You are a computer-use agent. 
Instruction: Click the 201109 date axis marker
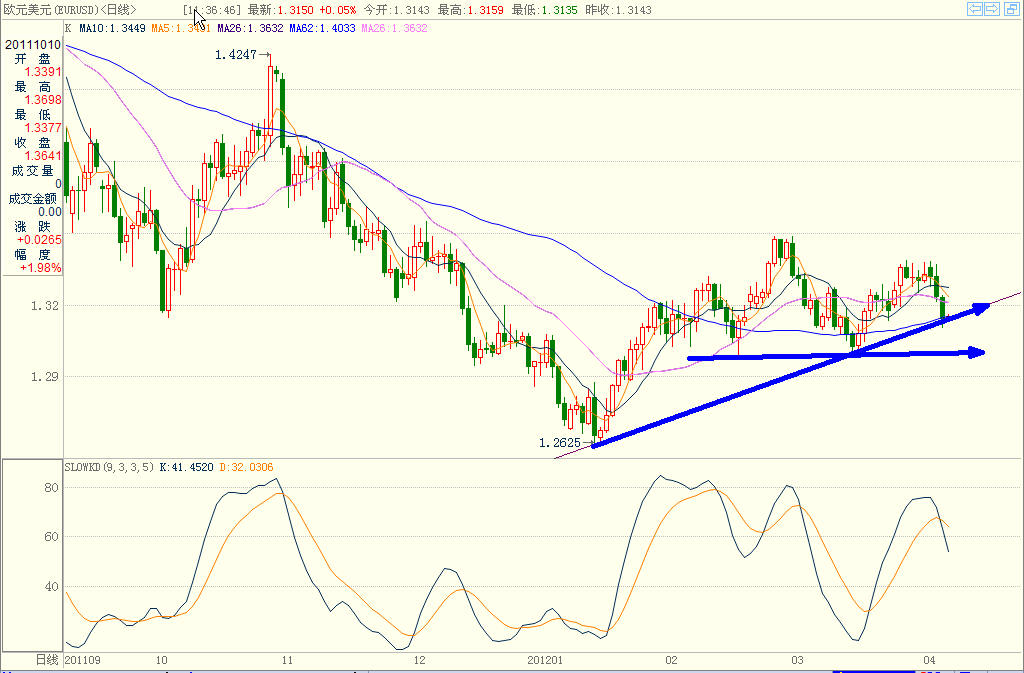[x=83, y=660]
